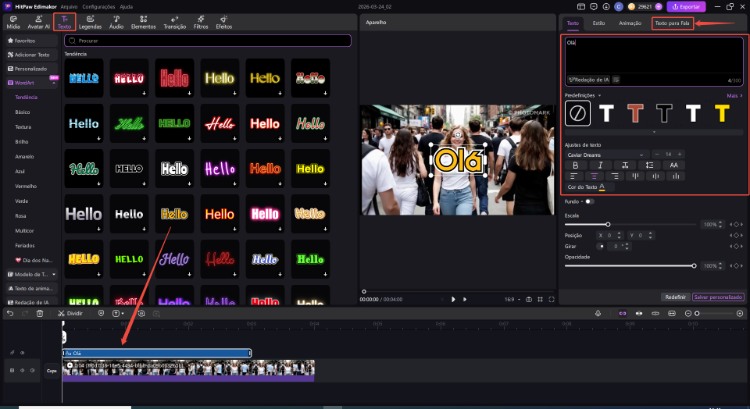This screenshot has width=750, height=409.
Task: Click the Redação de IA button in text box
Action: (589, 80)
